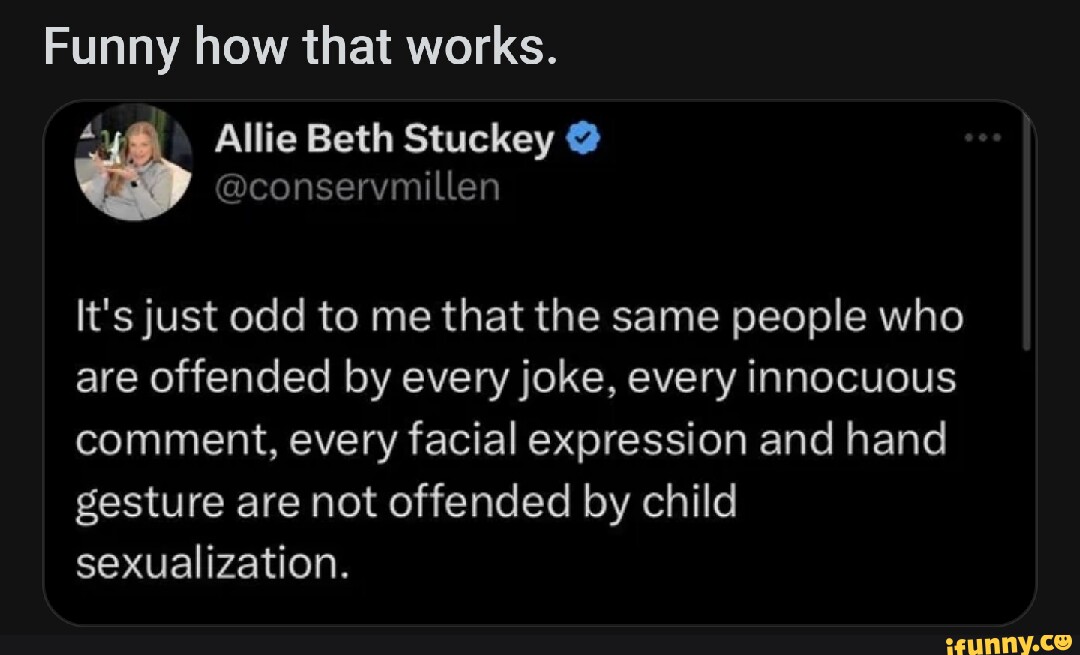Open the @conservmillen handle link
The image size is (1080, 655).
(357, 186)
